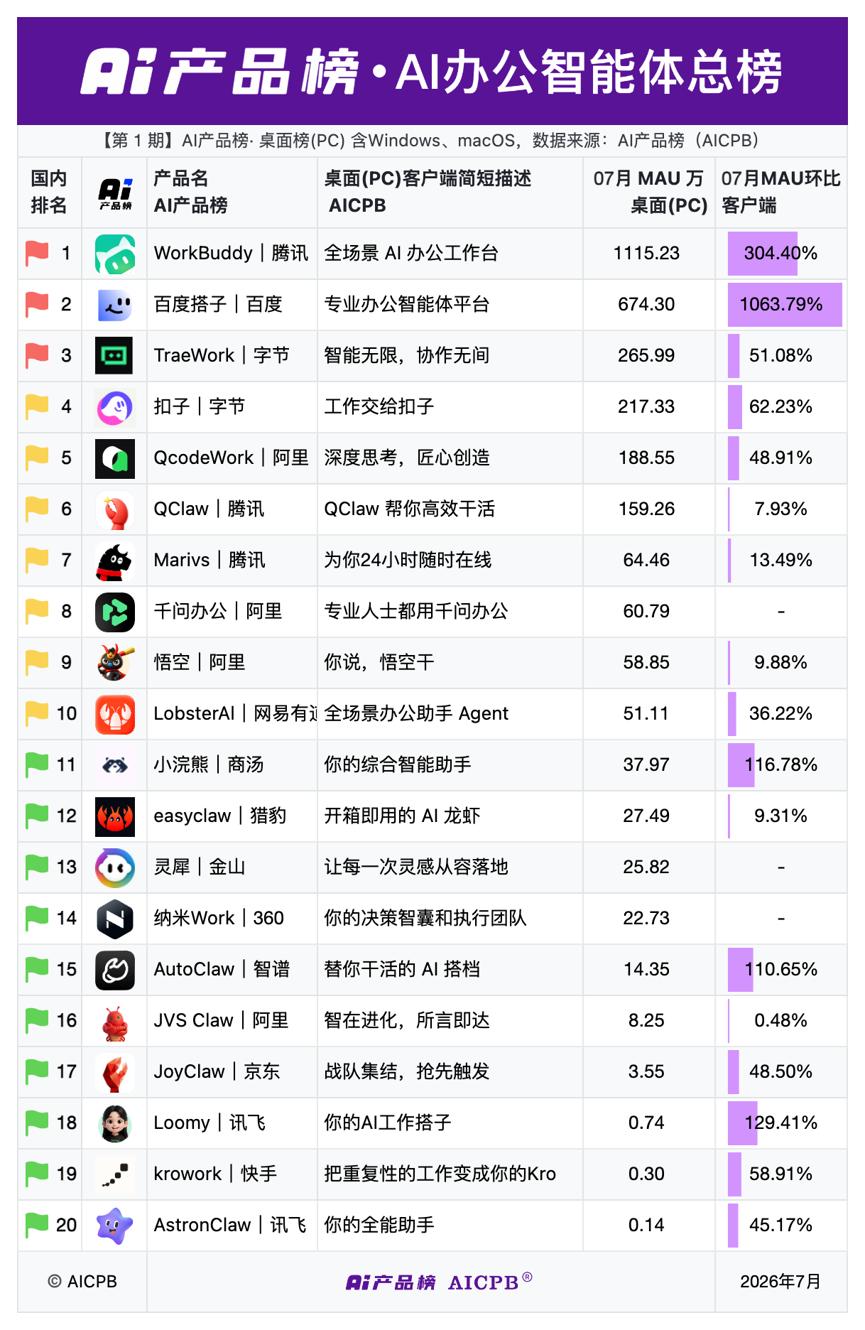This screenshot has height=1330, width=865.
Task: Click the 千问办公 app icon
Action: tap(115, 612)
